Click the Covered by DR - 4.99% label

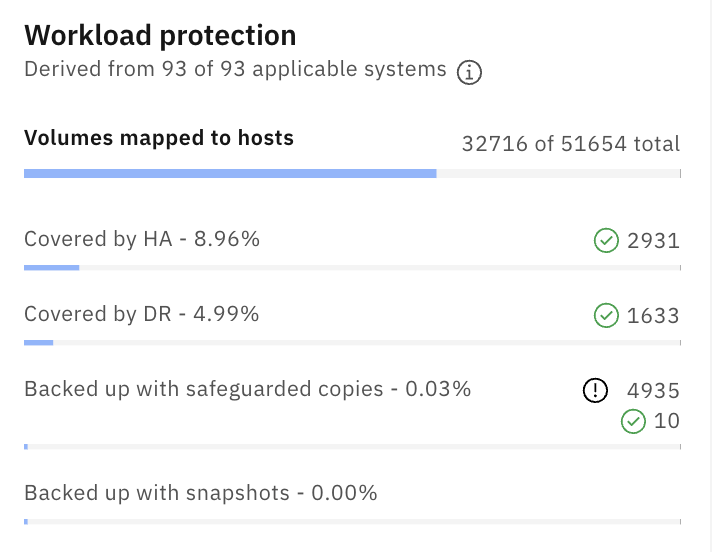coord(141,314)
